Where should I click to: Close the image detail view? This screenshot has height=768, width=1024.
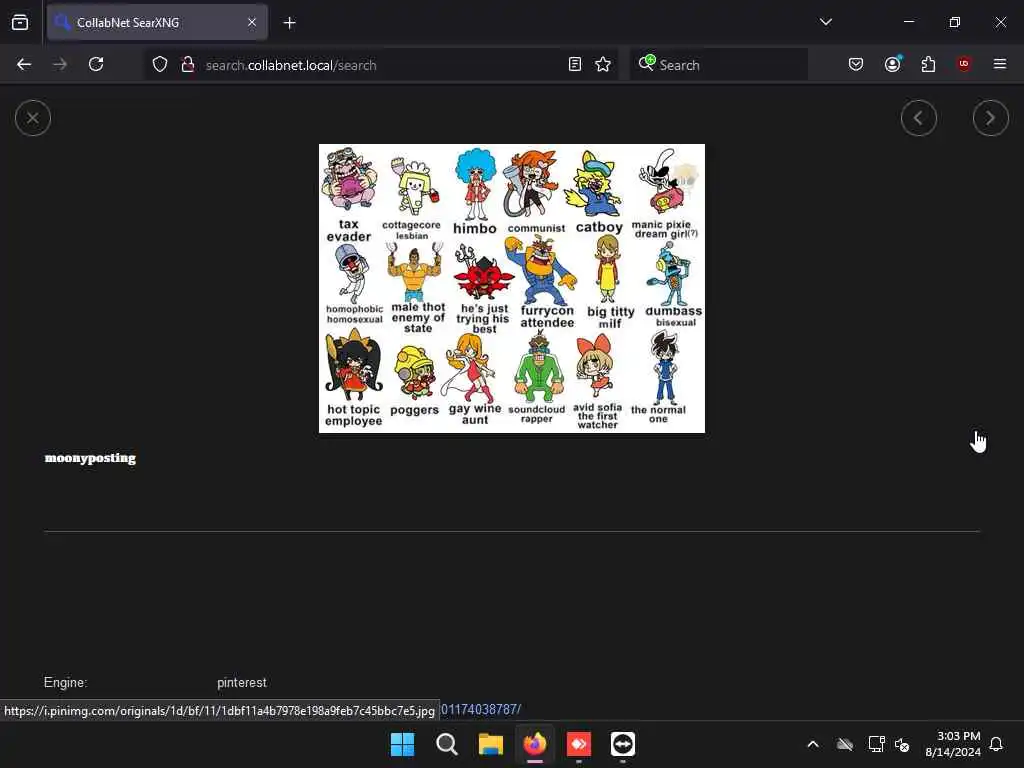[33, 118]
